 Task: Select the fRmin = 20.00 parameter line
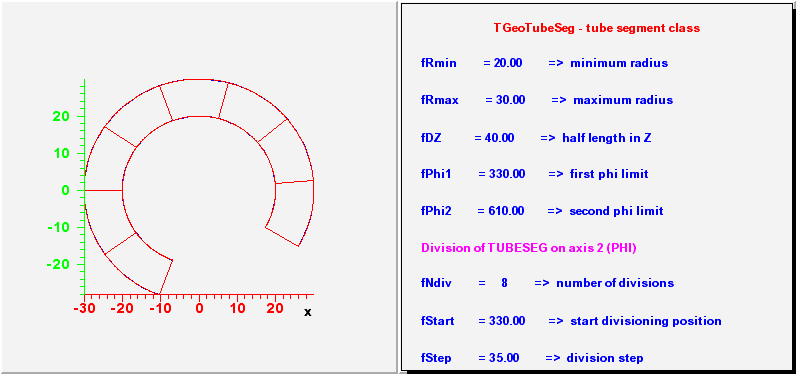[x=544, y=63]
